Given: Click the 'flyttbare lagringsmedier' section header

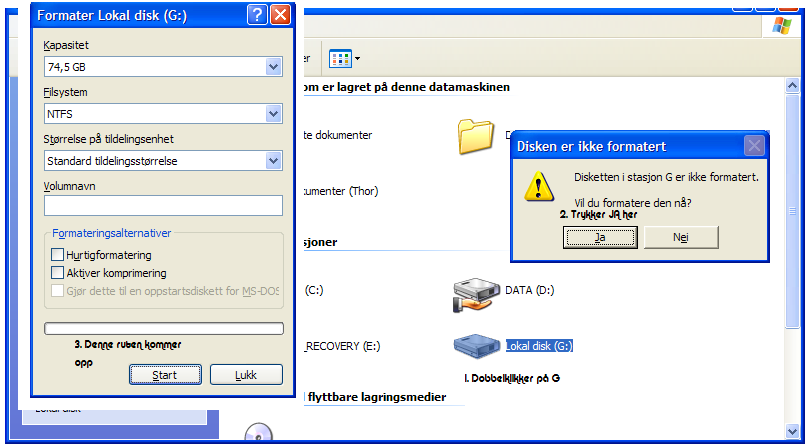Looking at the screenshot, I should (375, 397).
